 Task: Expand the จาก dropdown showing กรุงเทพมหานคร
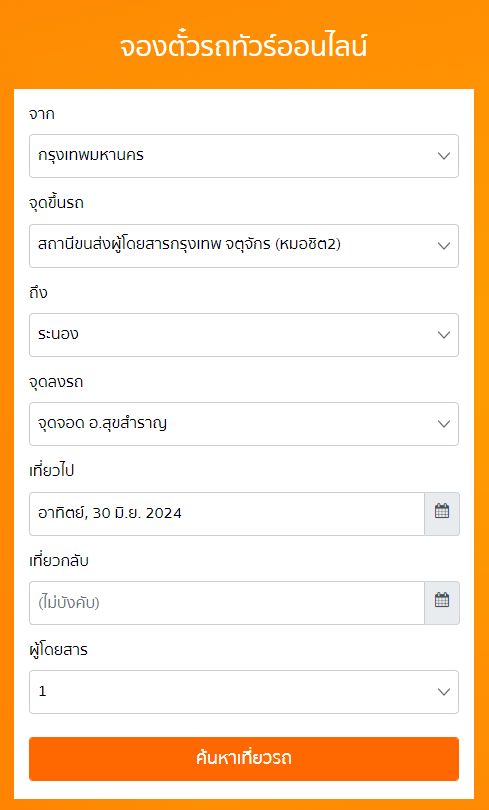click(x=244, y=156)
